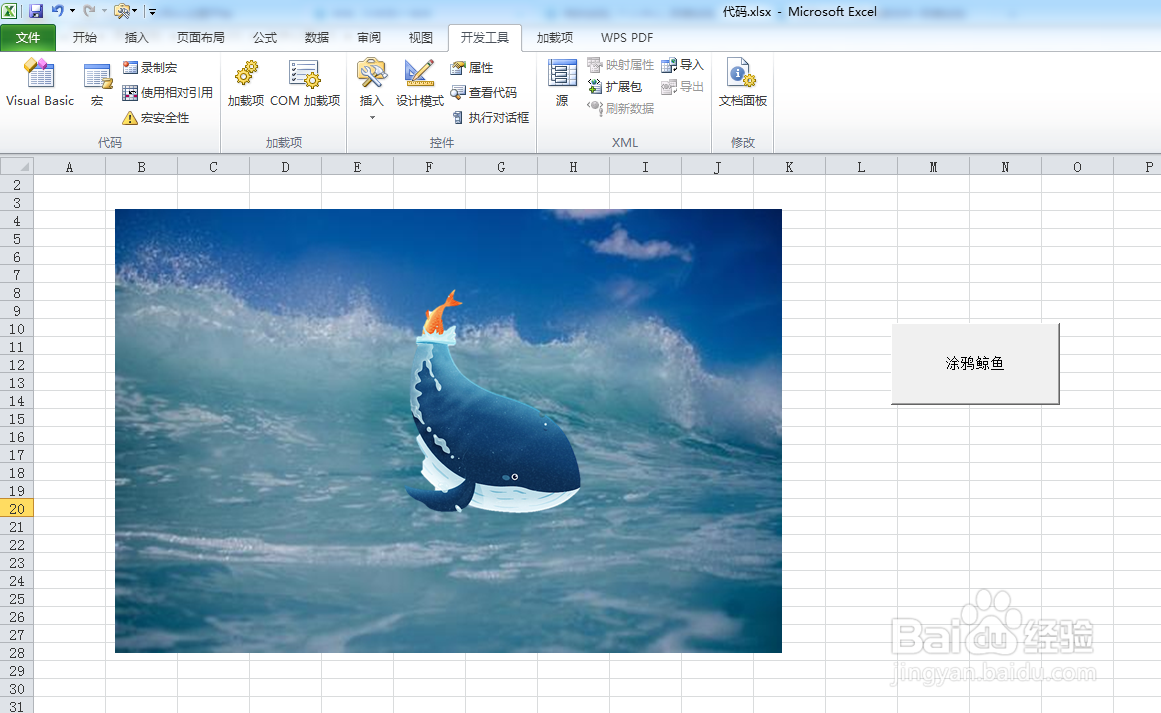Viewport: 1161px width, 713px height.
Task: Open the XML 源 source pane
Action: (x=562, y=84)
